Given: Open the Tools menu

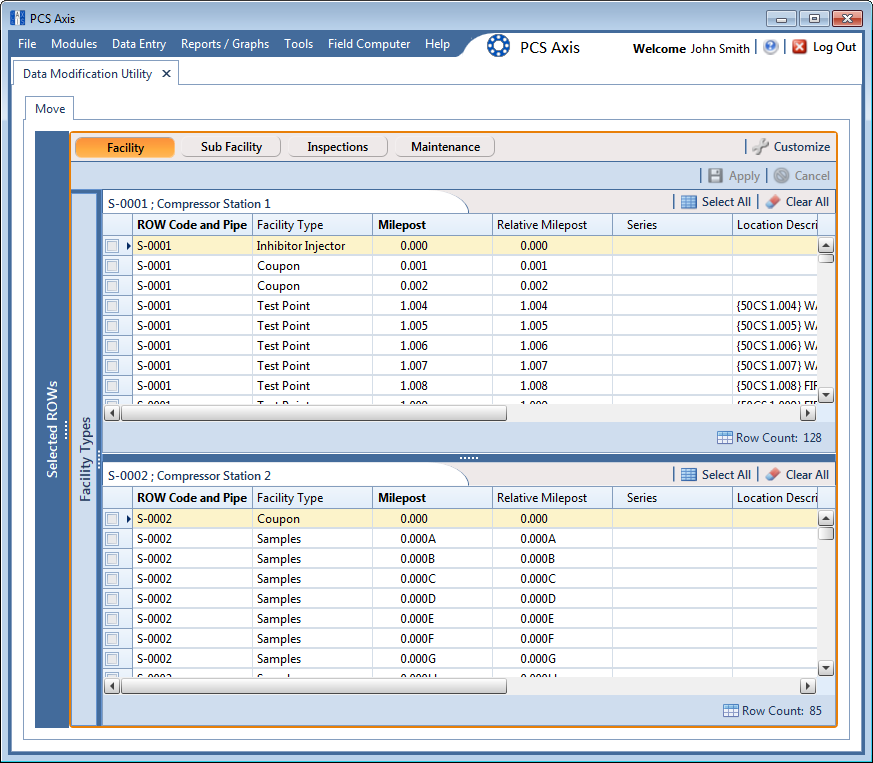Looking at the screenshot, I should [298, 43].
